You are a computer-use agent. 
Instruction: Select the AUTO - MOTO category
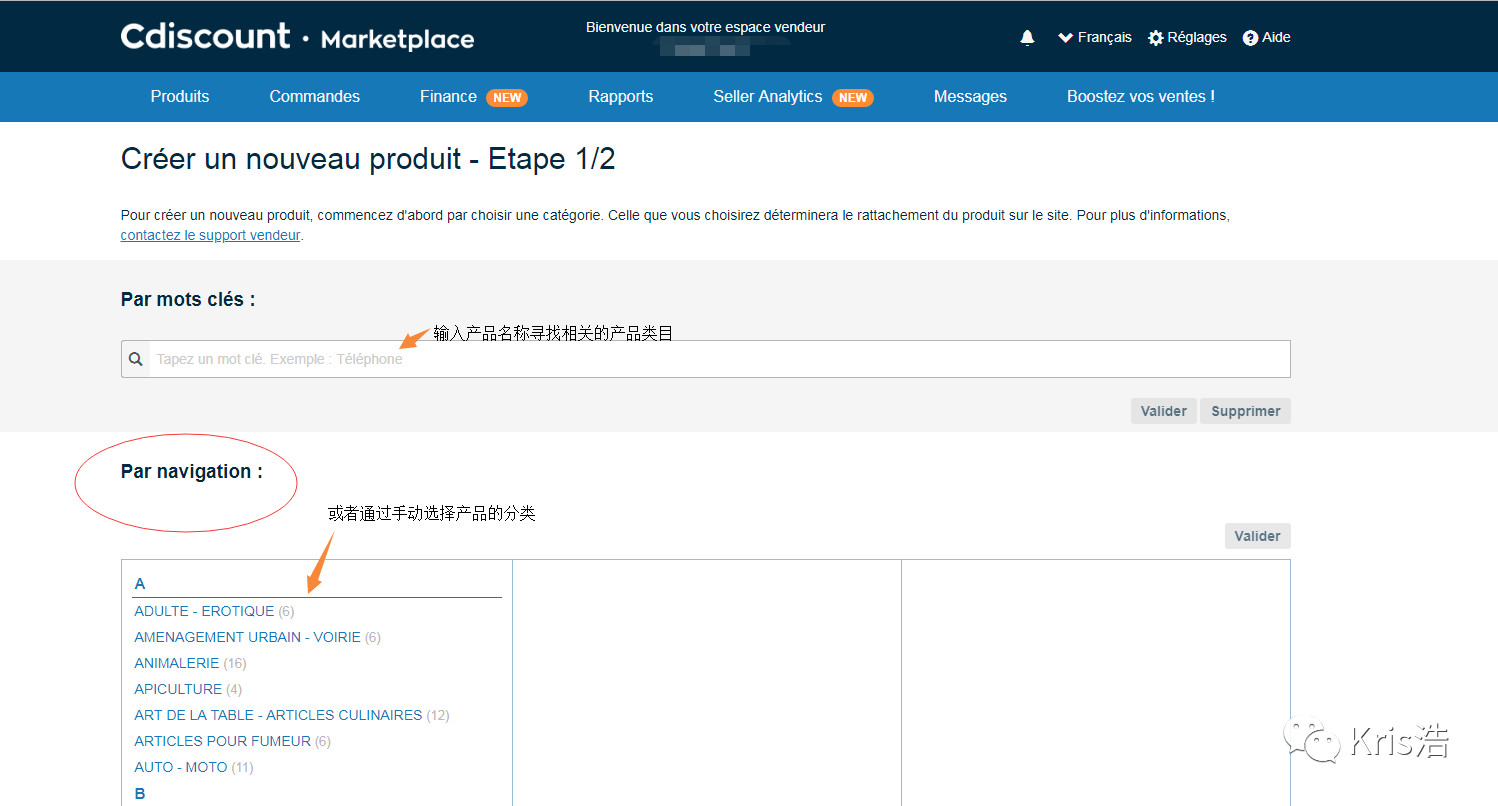(181, 767)
